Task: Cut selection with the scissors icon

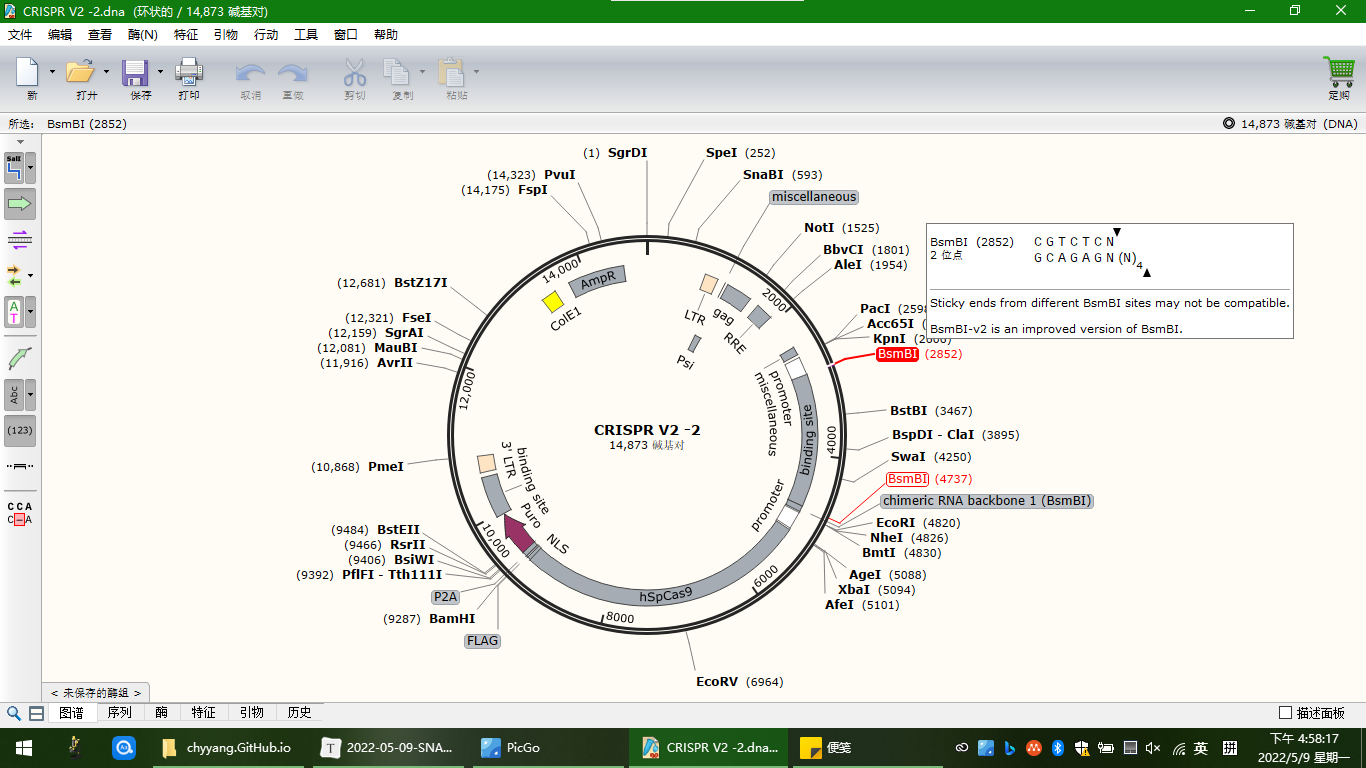Action: tap(355, 72)
